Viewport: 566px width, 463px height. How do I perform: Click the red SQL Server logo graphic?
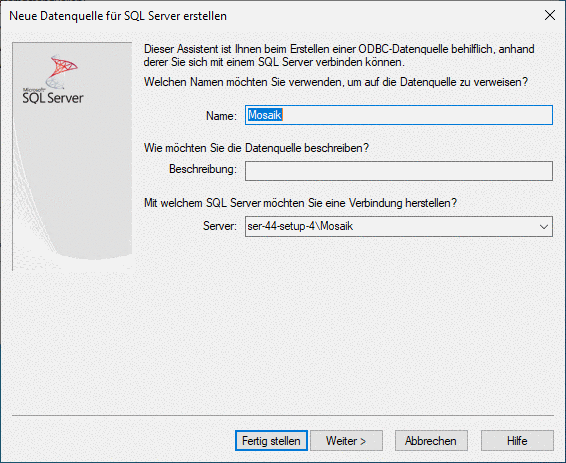[61, 71]
